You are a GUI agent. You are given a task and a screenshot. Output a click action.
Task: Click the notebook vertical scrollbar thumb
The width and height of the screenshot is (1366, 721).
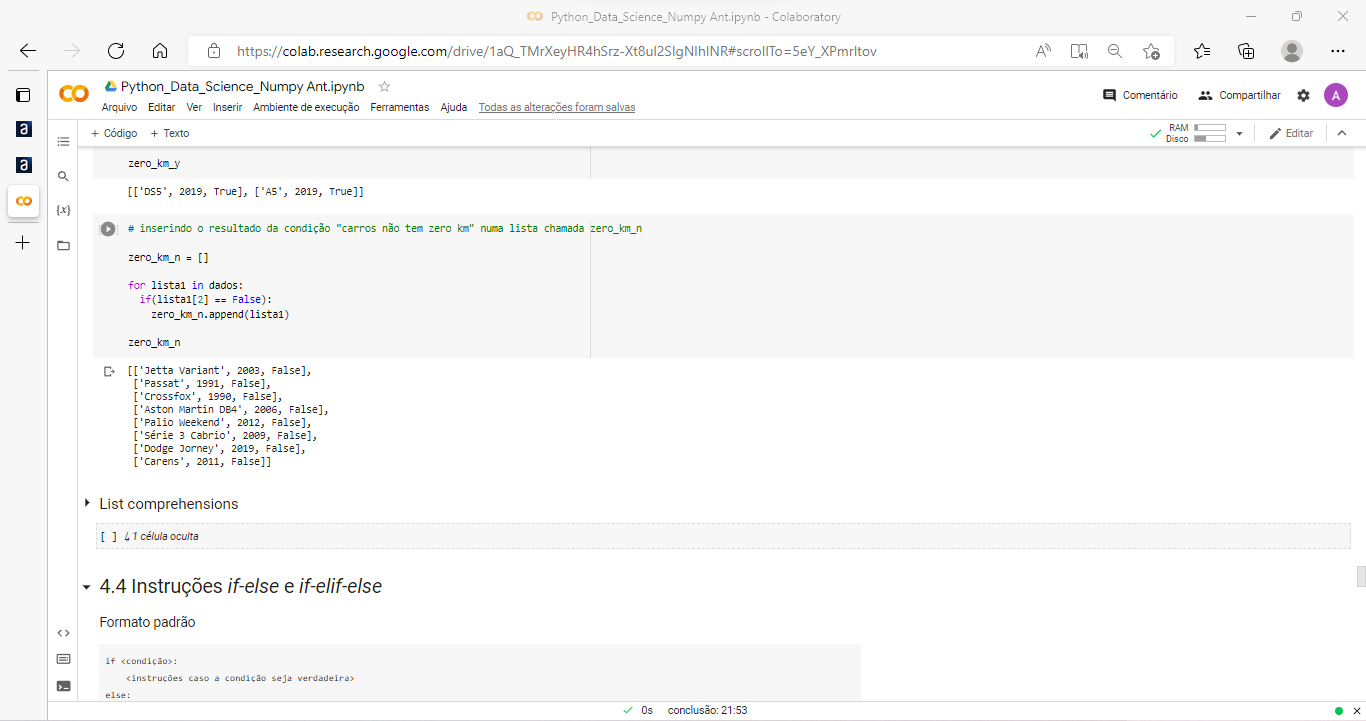click(x=1361, y=577)
